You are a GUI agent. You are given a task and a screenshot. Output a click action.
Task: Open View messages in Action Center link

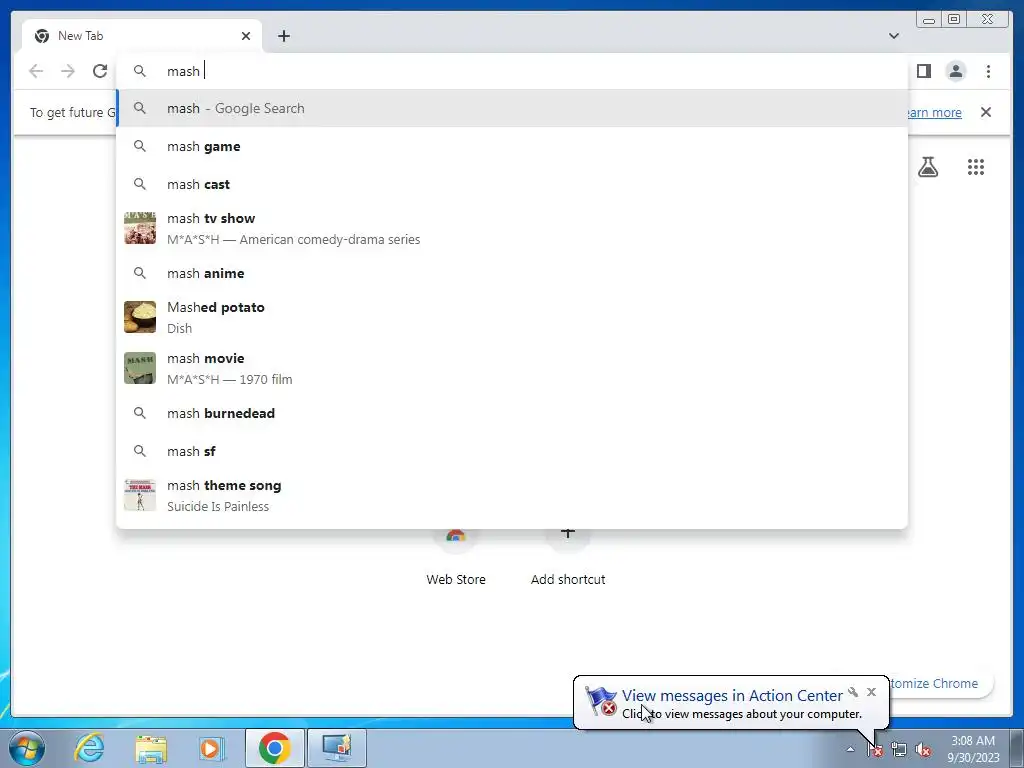[732, 696]
